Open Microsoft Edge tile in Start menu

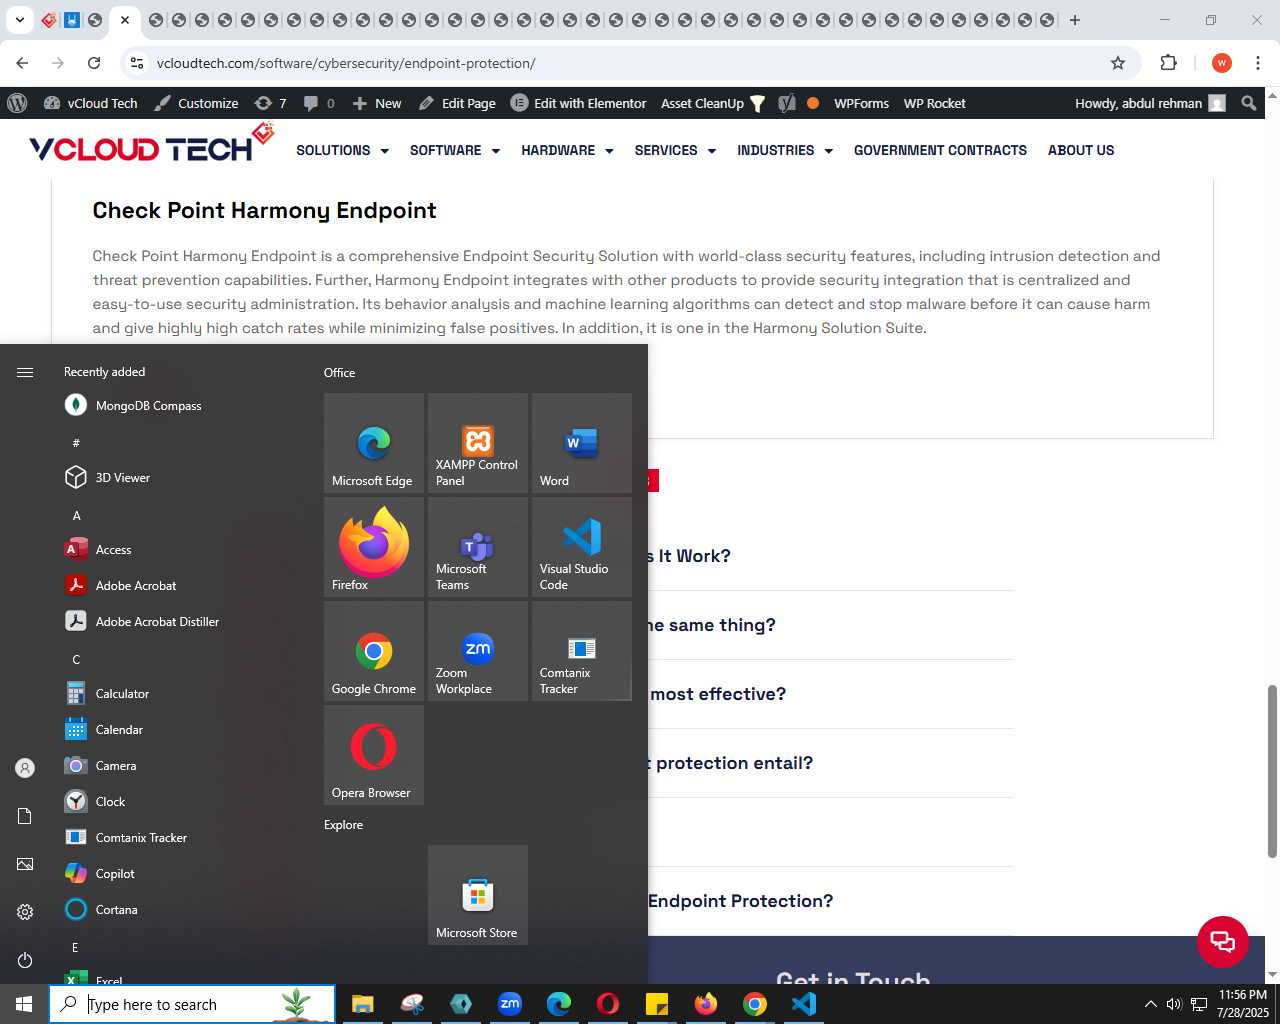tap(374, 442)
